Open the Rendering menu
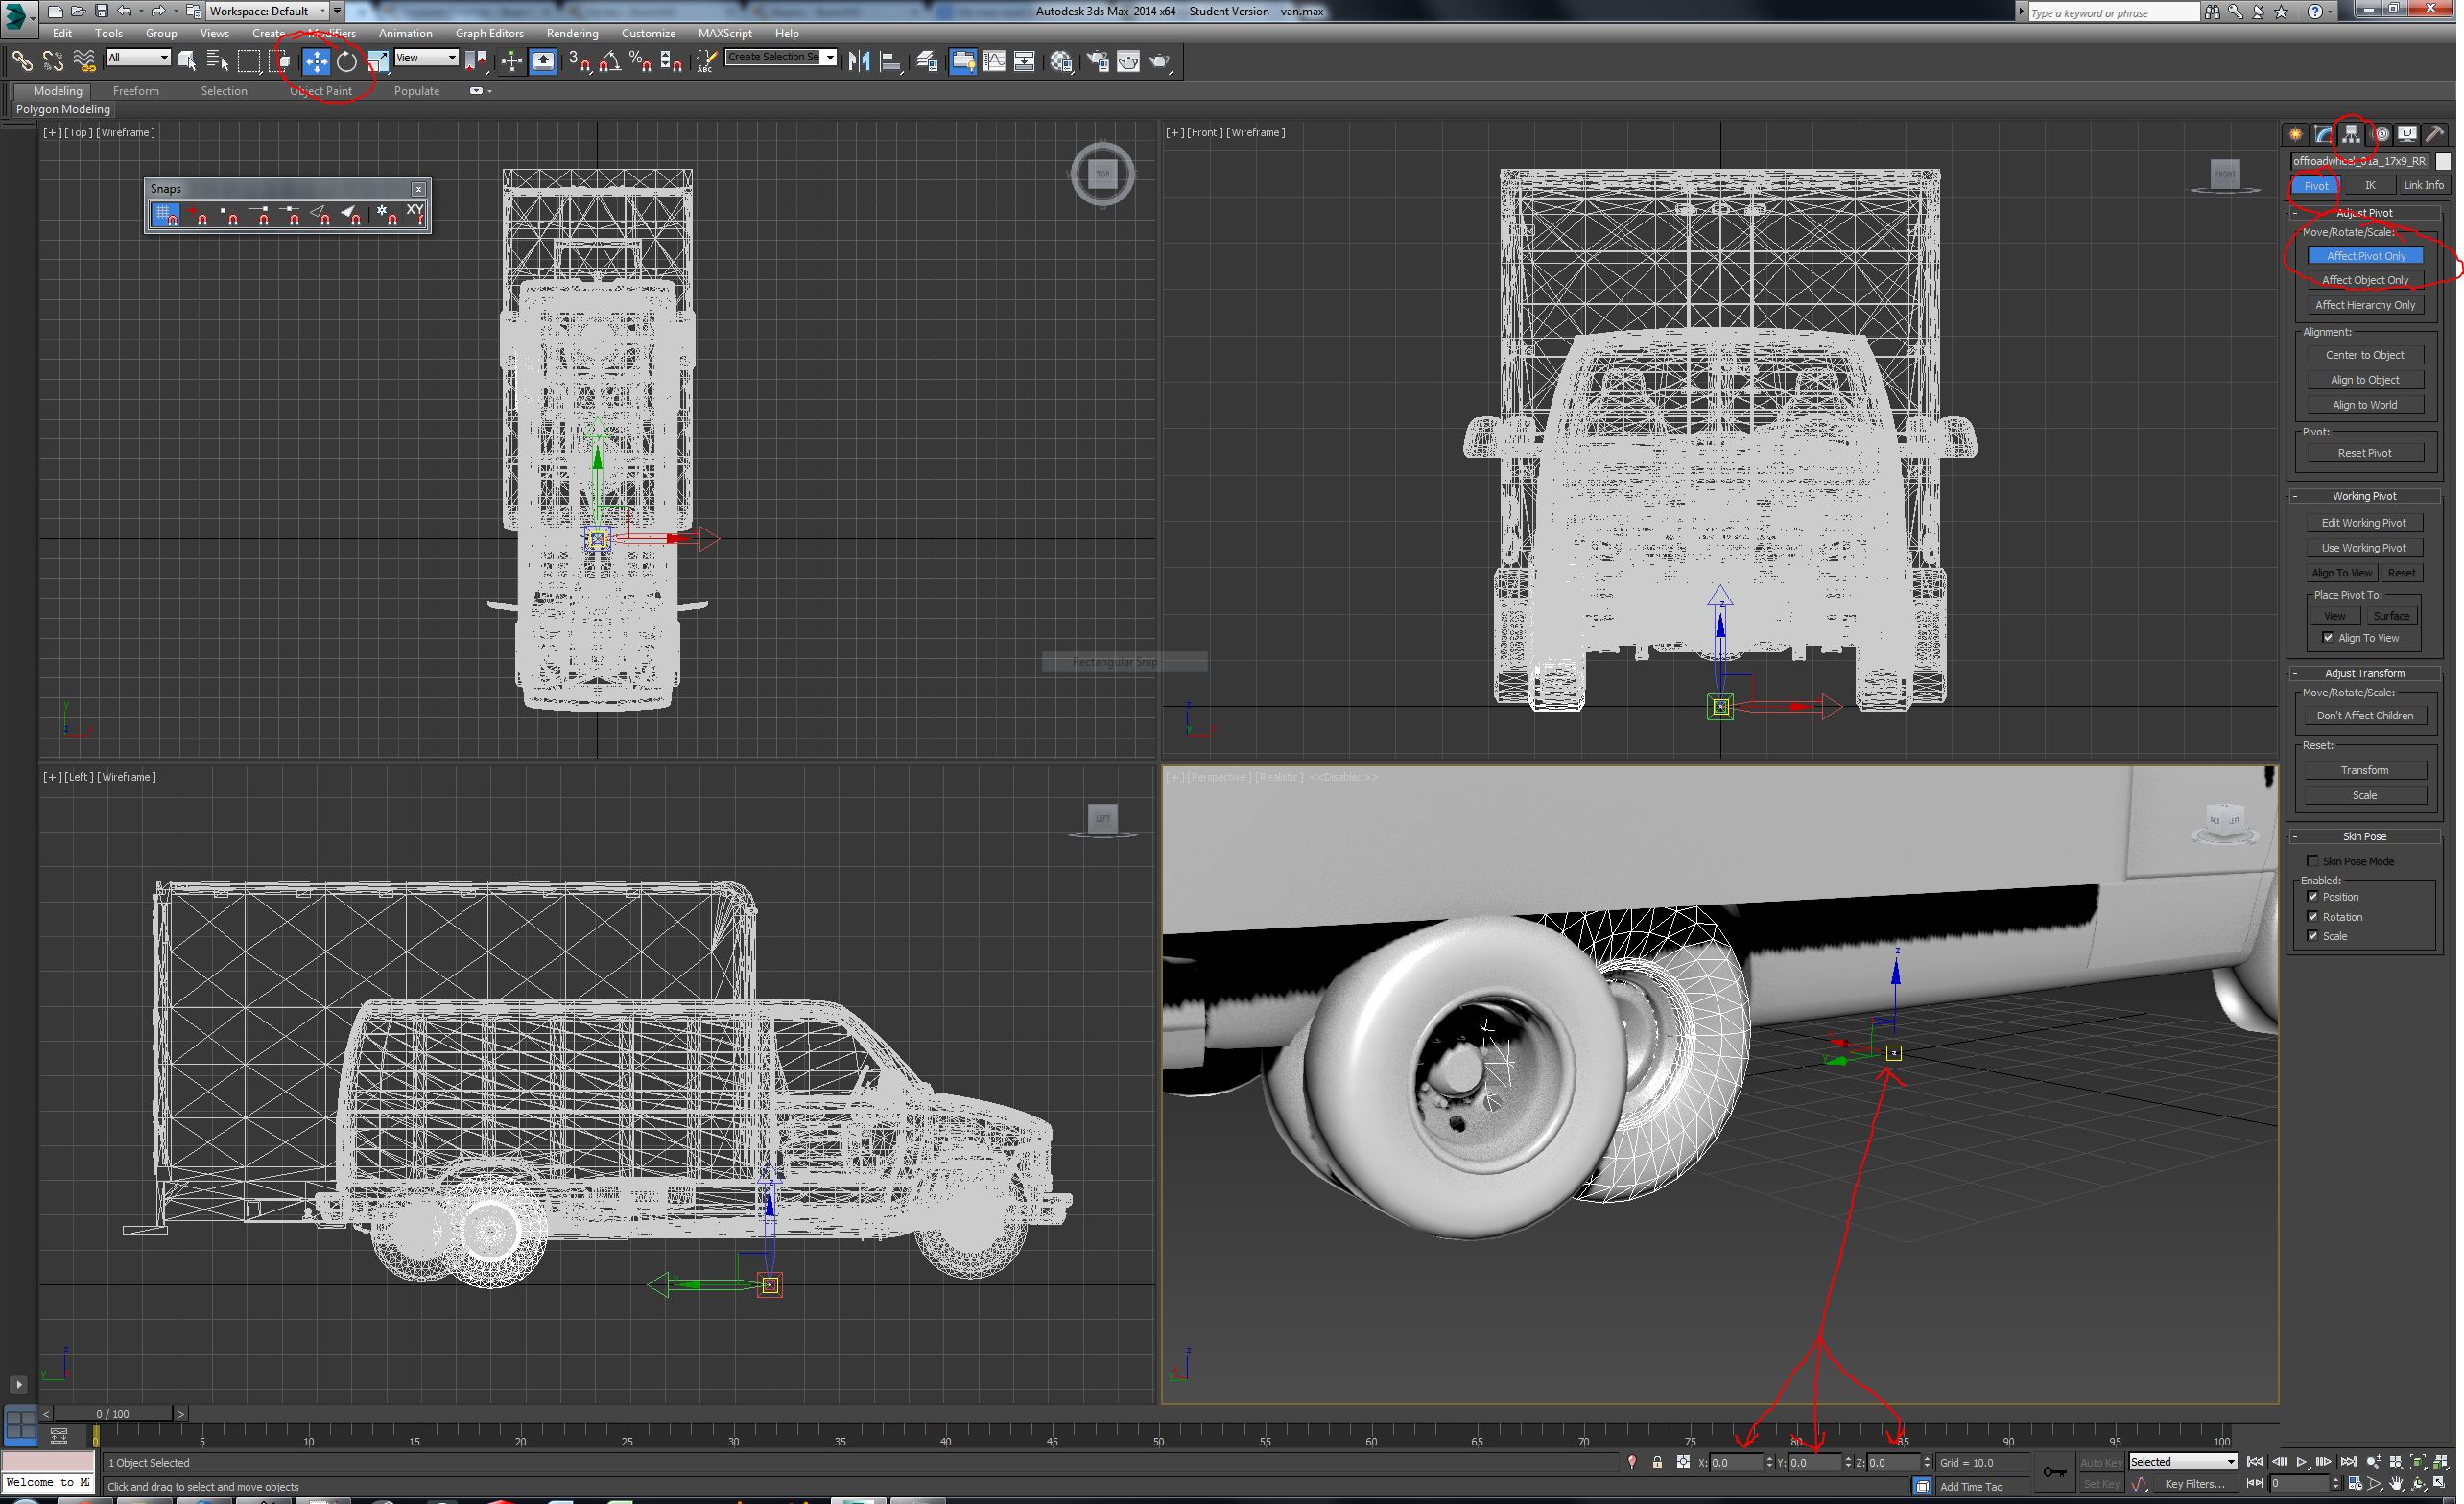 [x=572, y=33]
